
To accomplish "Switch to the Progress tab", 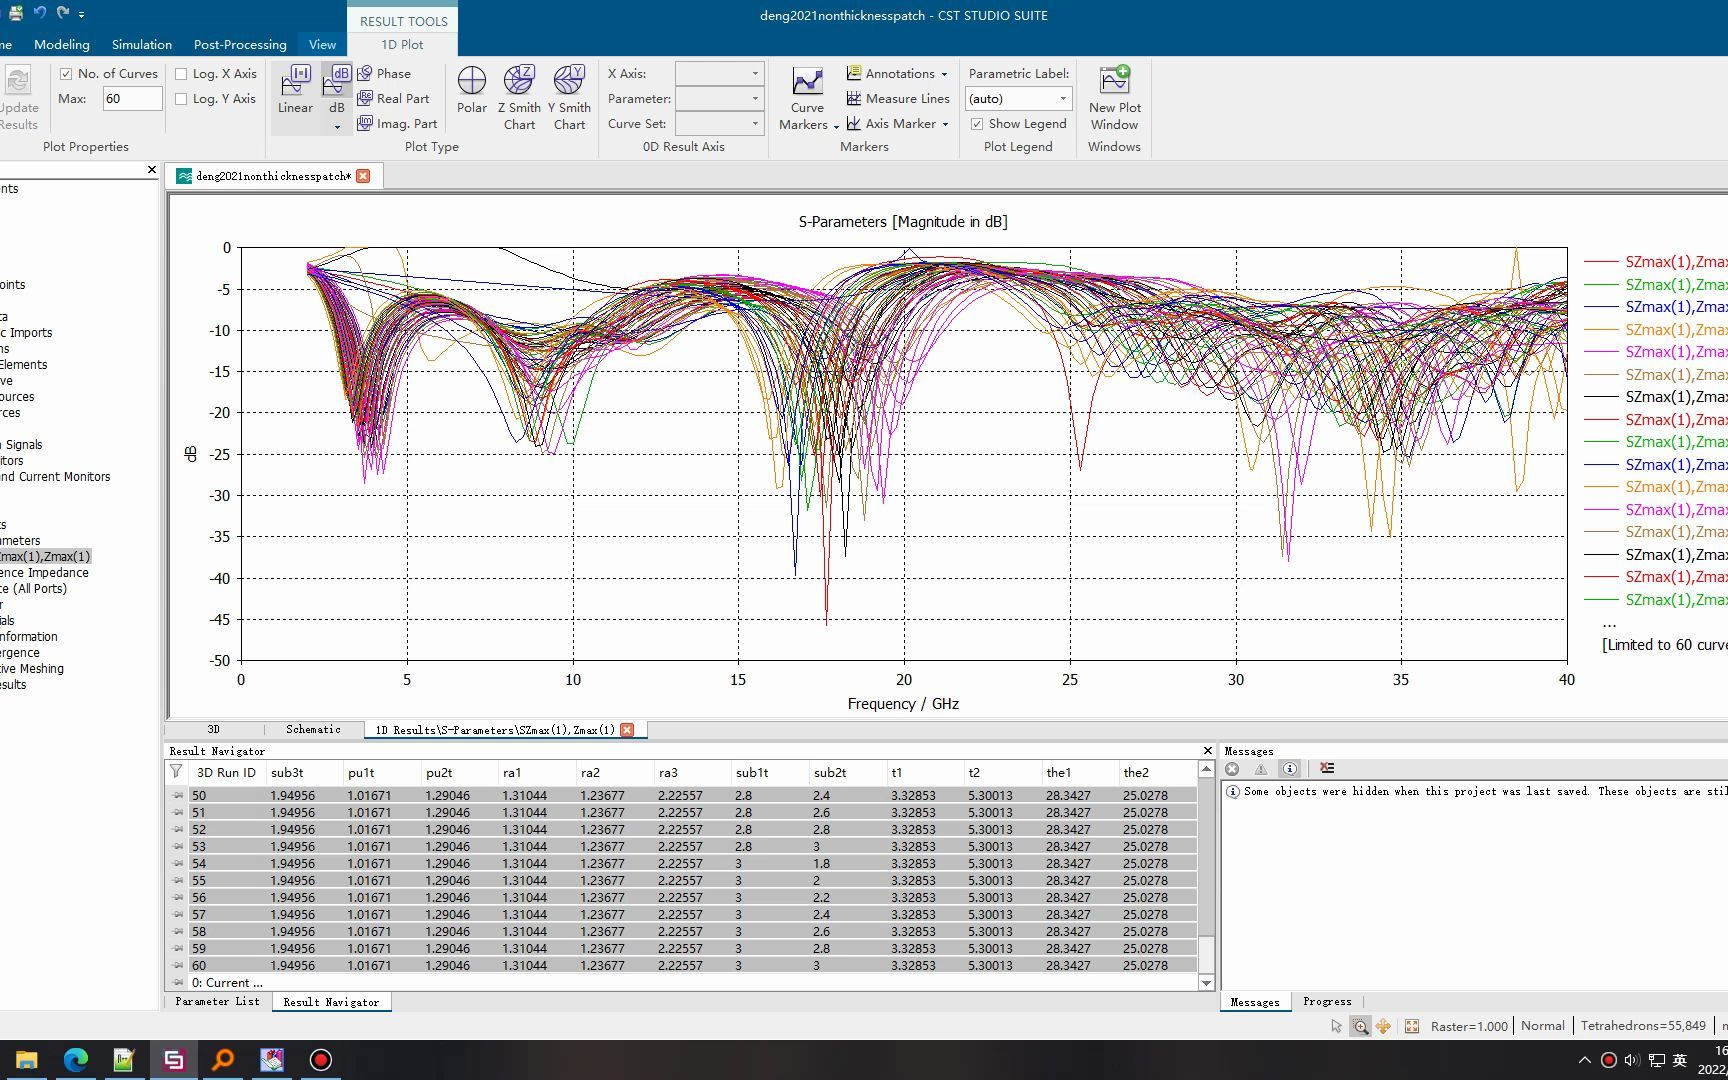I will 1327,1002.
